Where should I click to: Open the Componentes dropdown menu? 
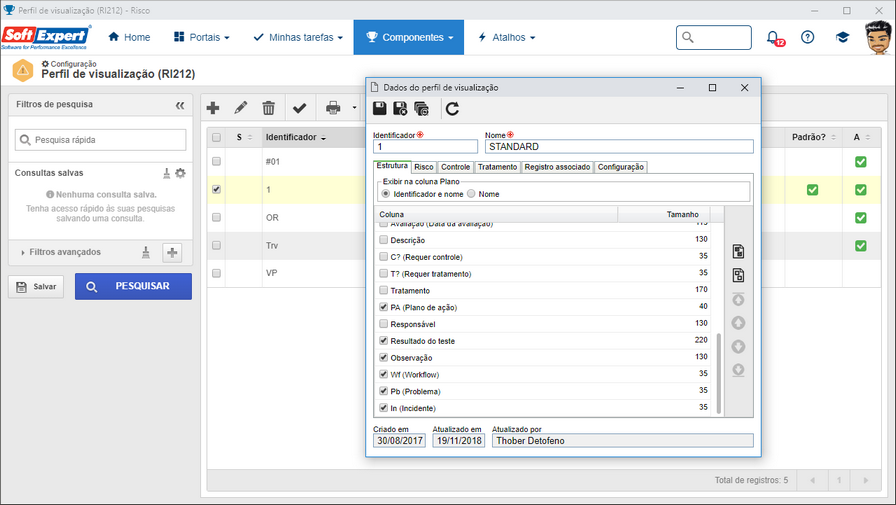click(x=409, y=37)
